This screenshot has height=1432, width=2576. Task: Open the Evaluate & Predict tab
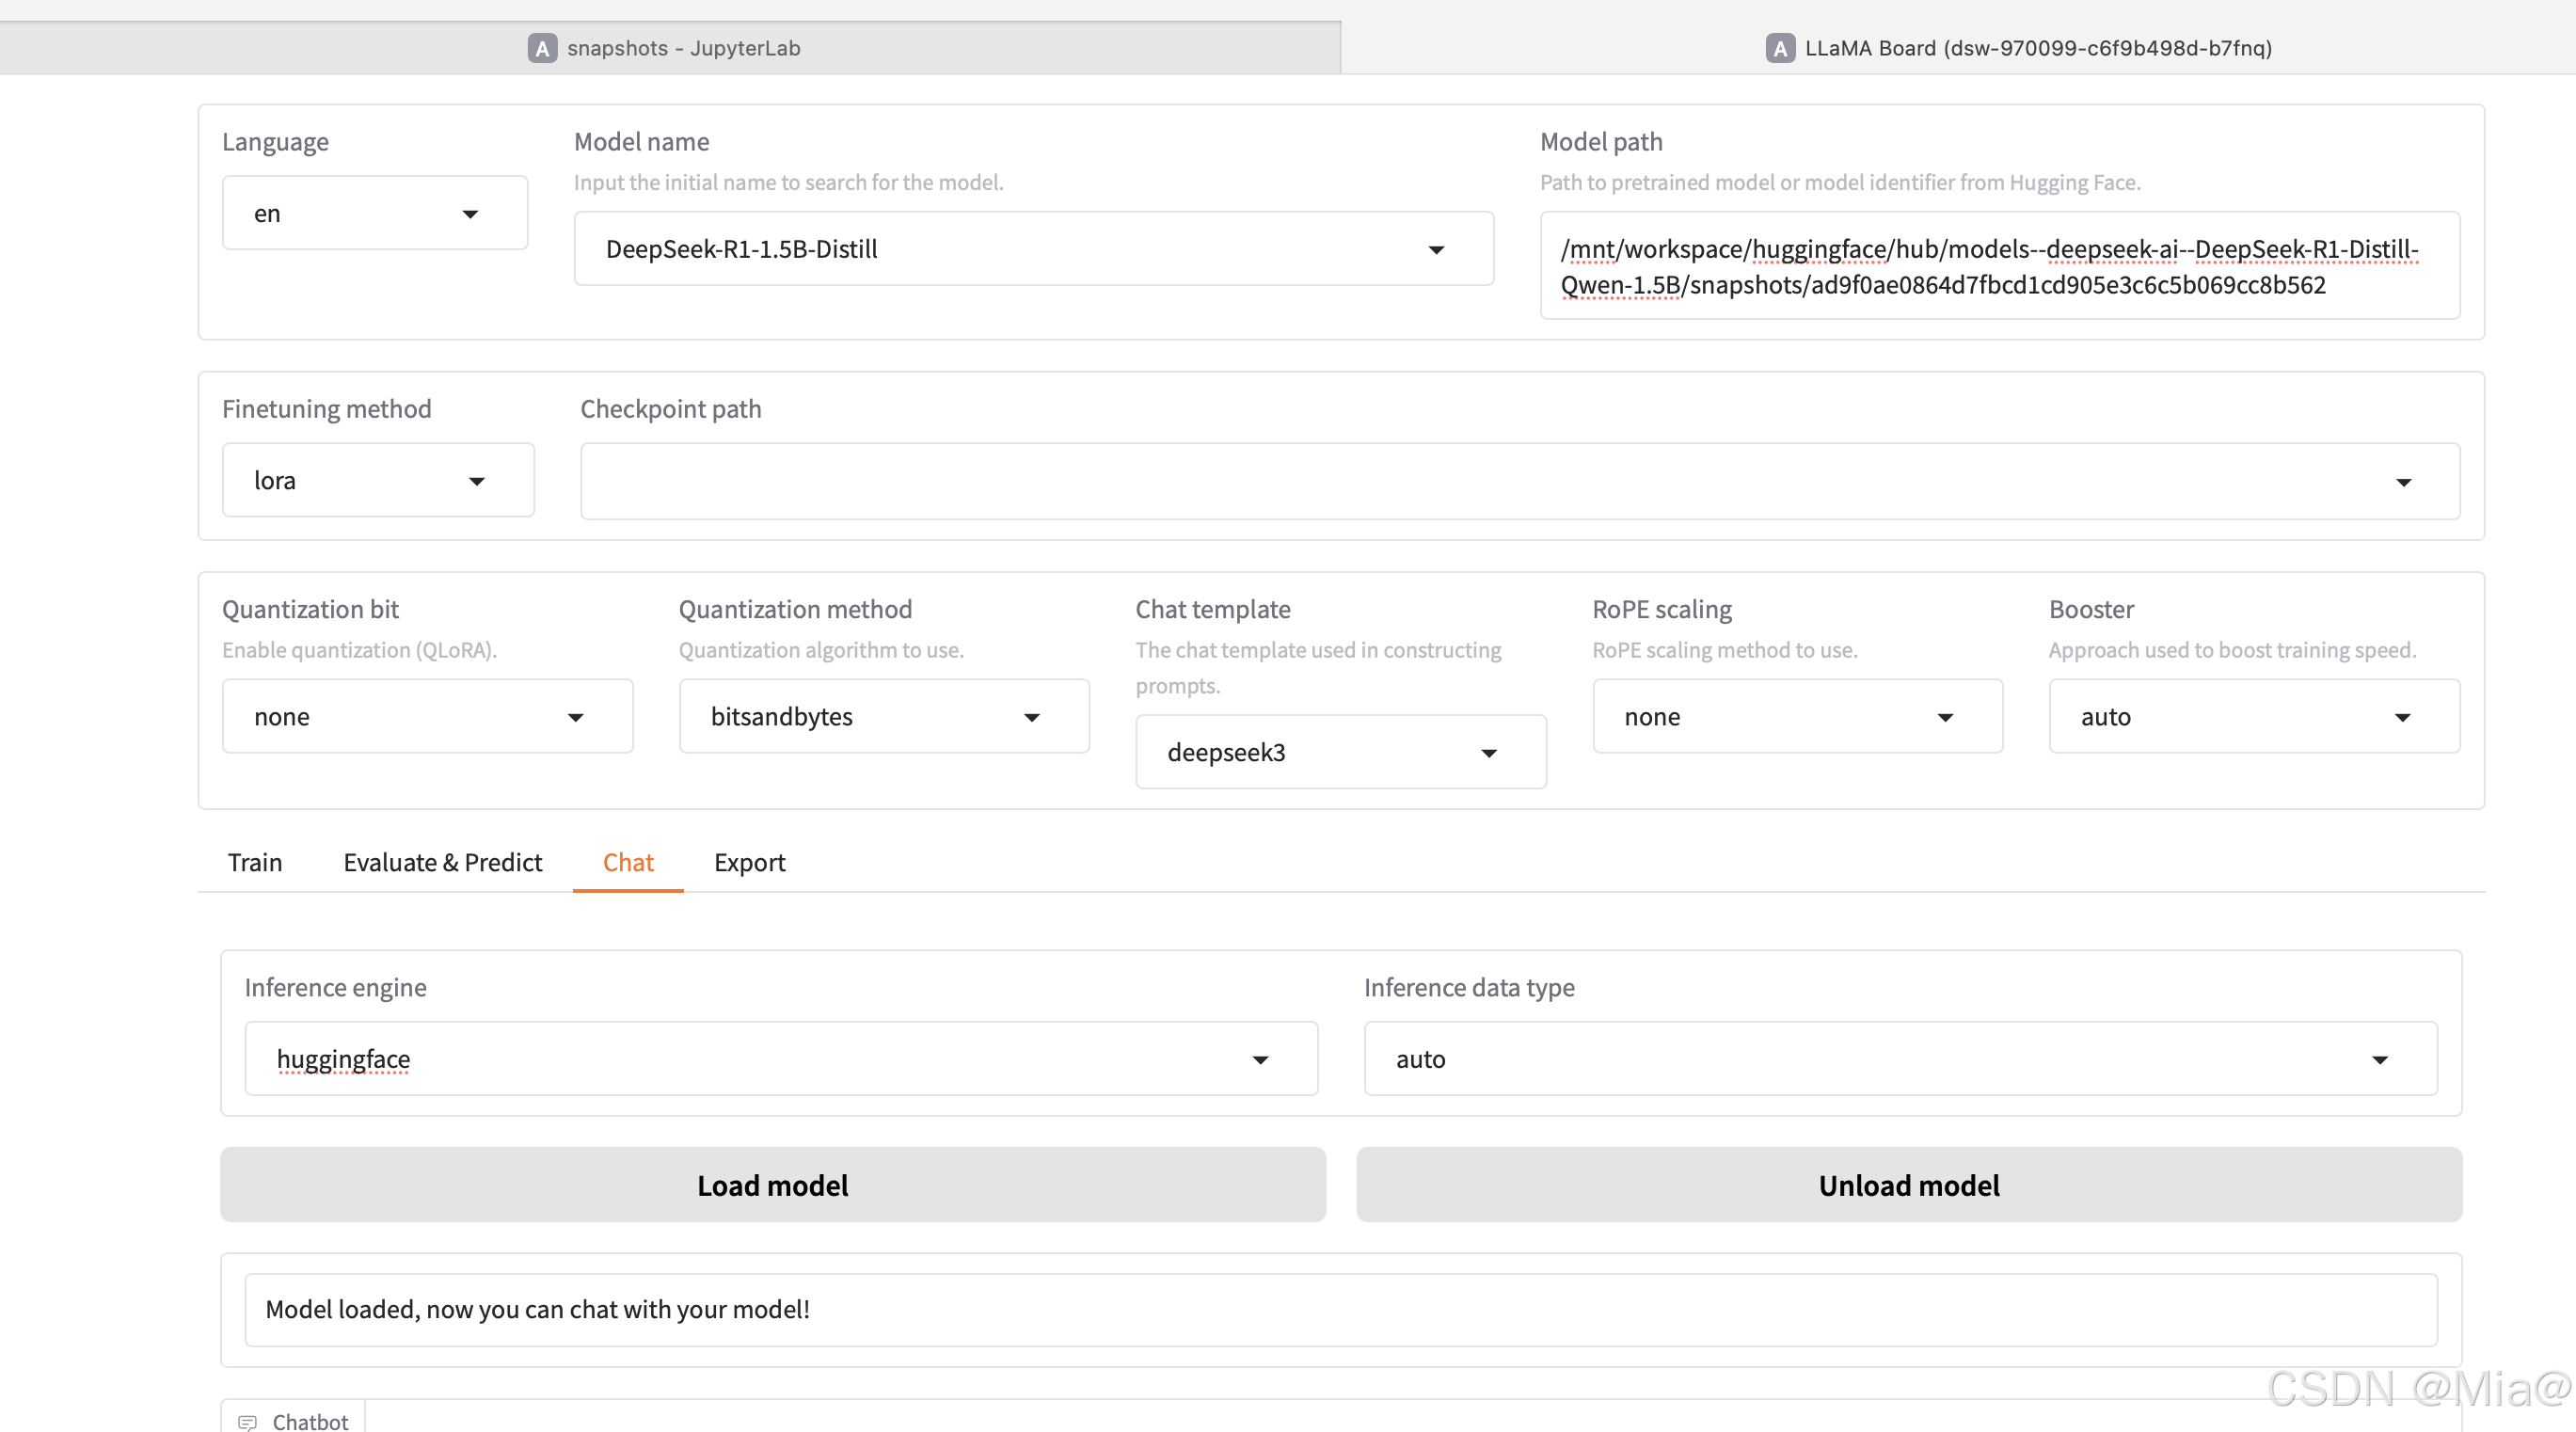[x=442, y=862]
